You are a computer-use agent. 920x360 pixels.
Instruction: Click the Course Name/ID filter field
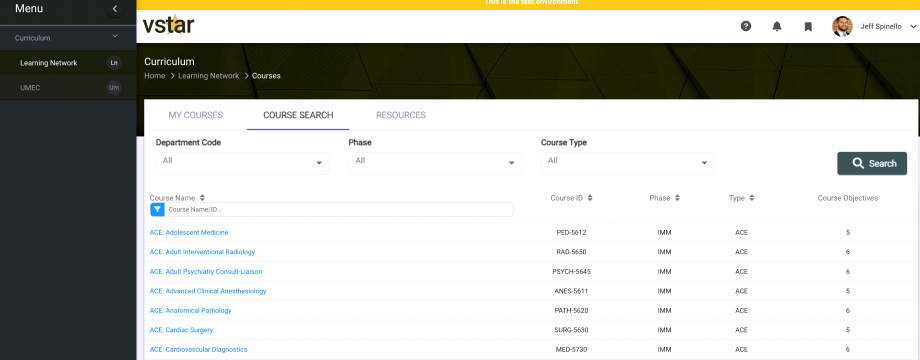pos(339,209)
